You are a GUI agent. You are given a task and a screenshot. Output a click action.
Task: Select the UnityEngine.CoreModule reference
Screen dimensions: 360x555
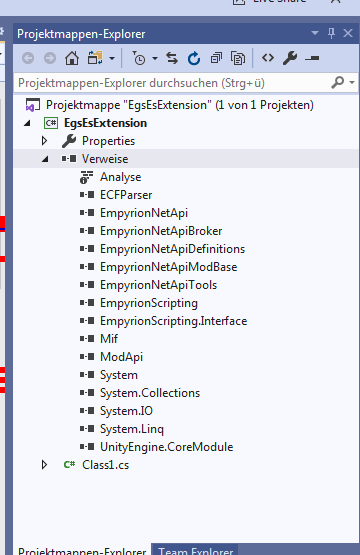[166, 447]
